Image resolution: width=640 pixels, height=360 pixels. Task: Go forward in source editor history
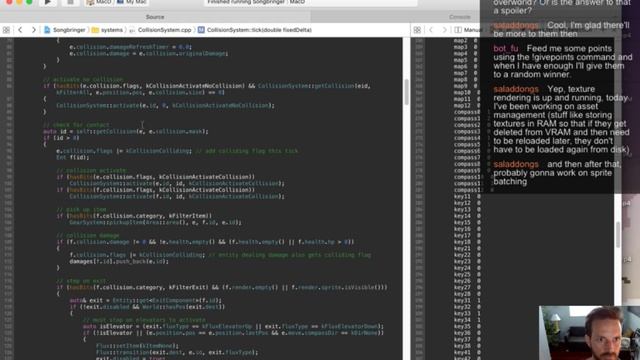point(33,30)
